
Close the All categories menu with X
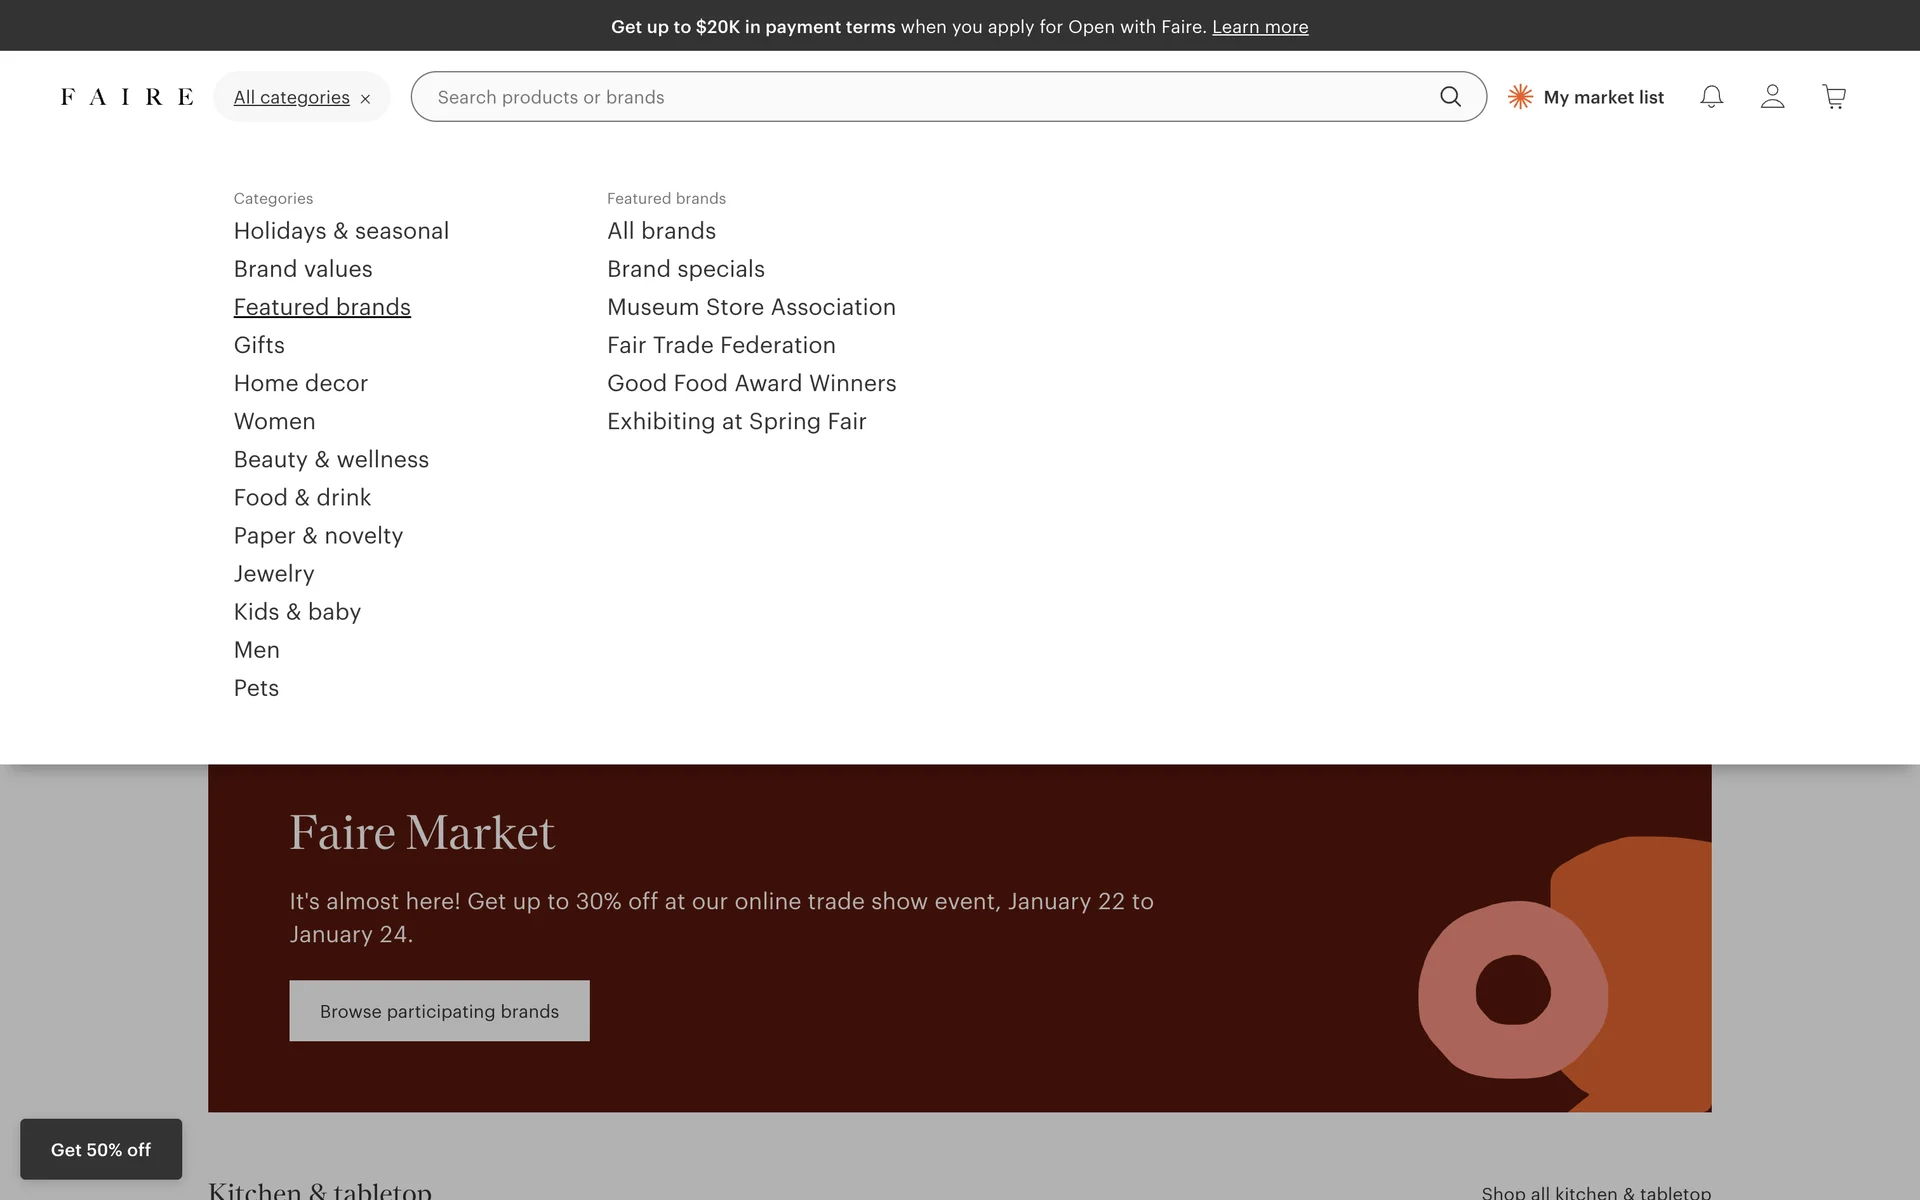click(366, 99)
